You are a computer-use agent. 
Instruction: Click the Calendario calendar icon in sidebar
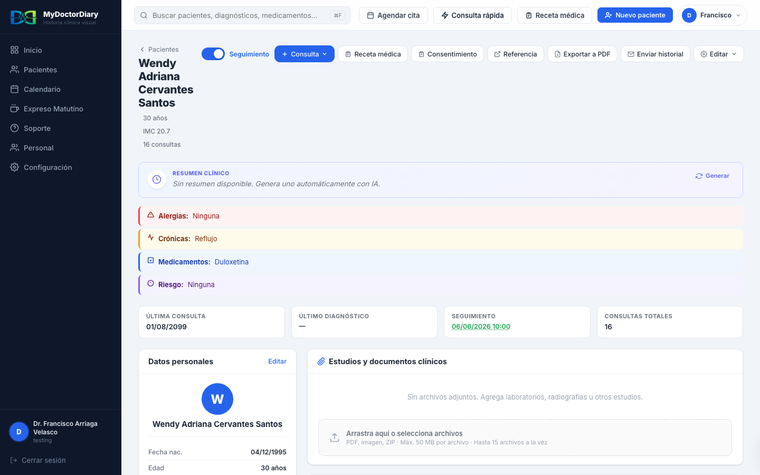click(15, 89)
